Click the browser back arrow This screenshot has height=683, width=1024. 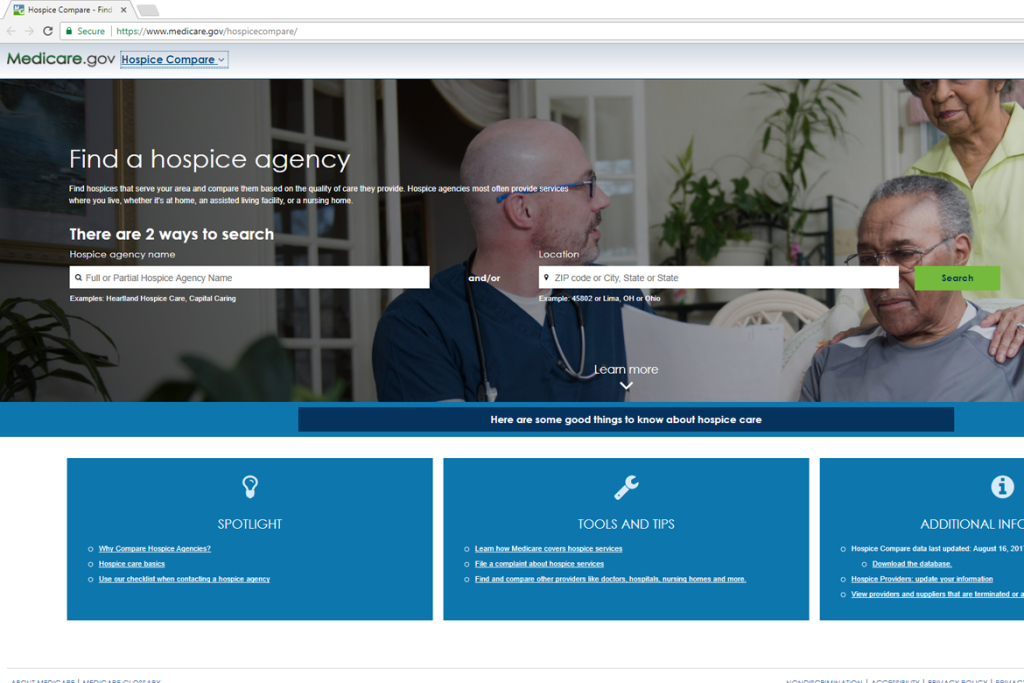11,31
